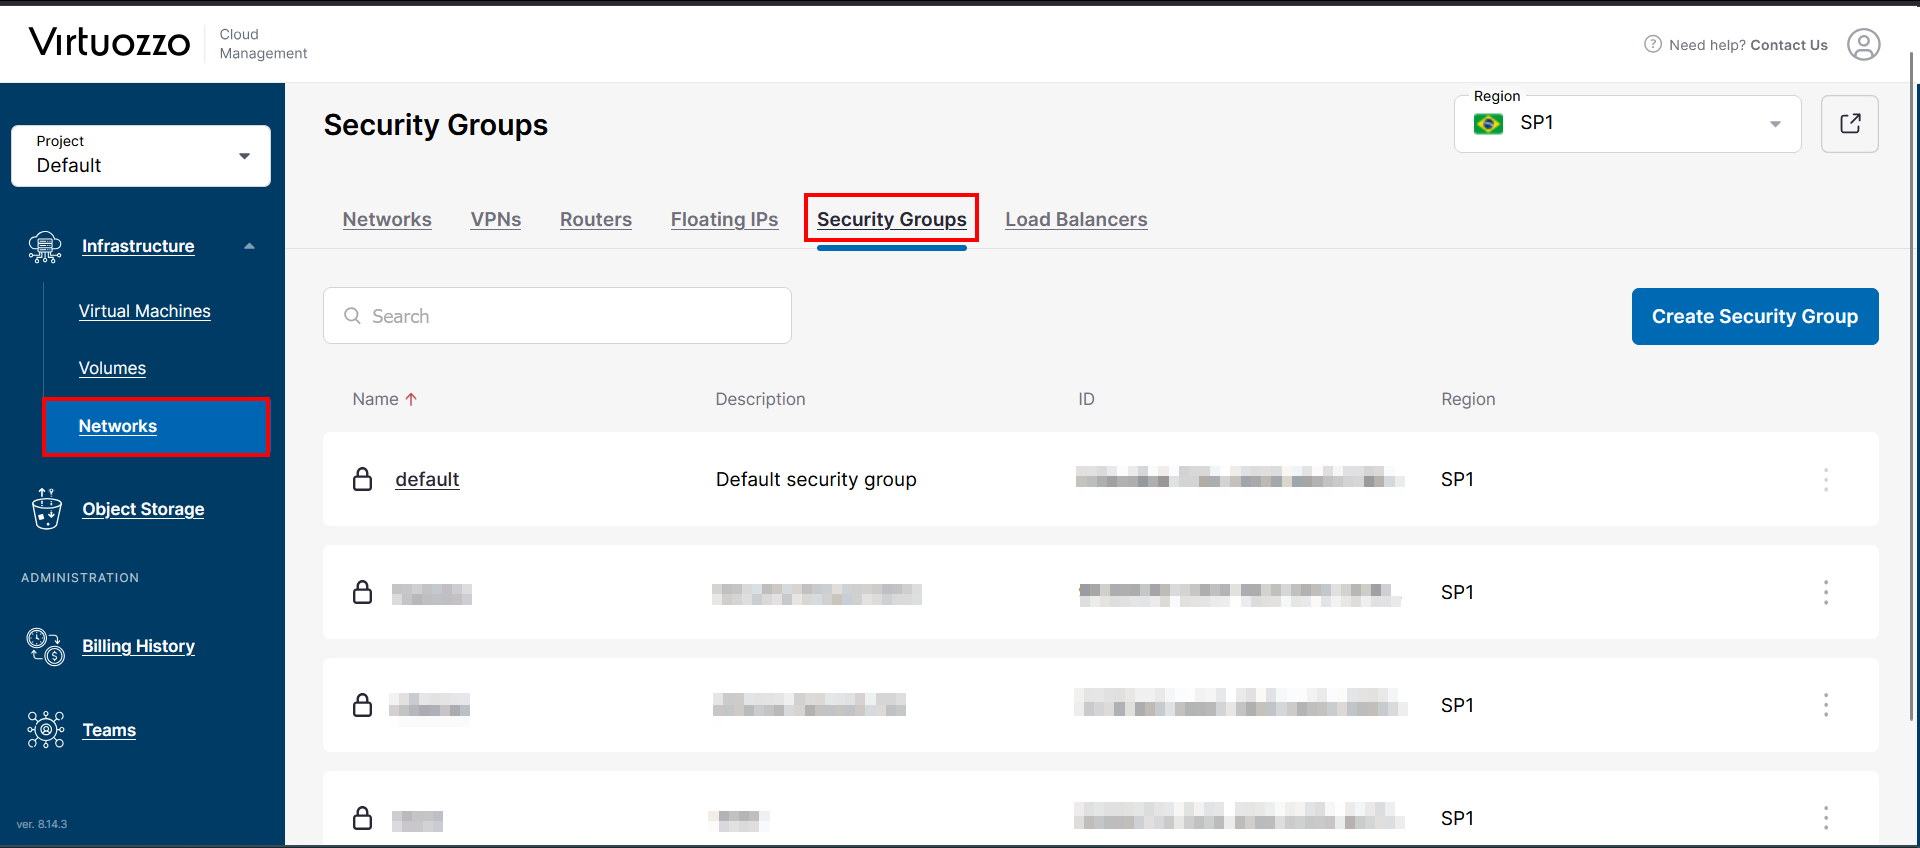This screenshot has width=1920, height=848.
Task: Open Teams link
Action: click(109, 730)
